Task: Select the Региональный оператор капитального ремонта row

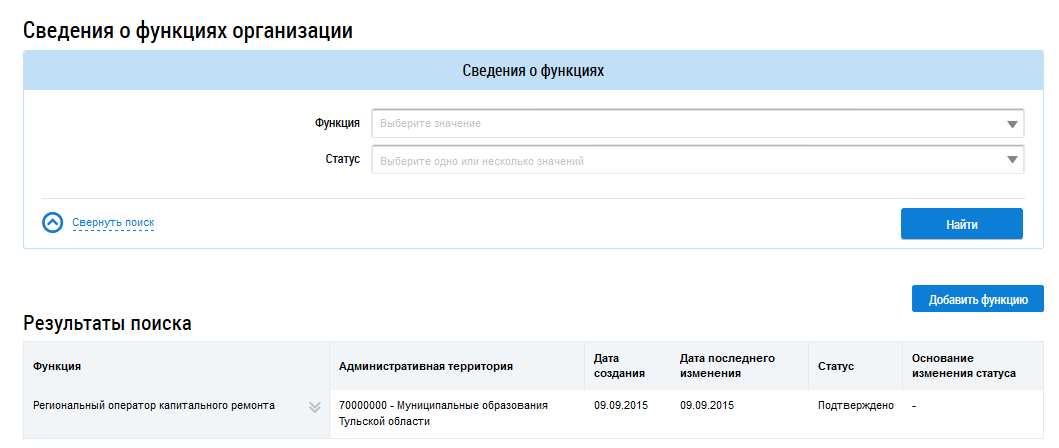Action: (x=153, y=406)
